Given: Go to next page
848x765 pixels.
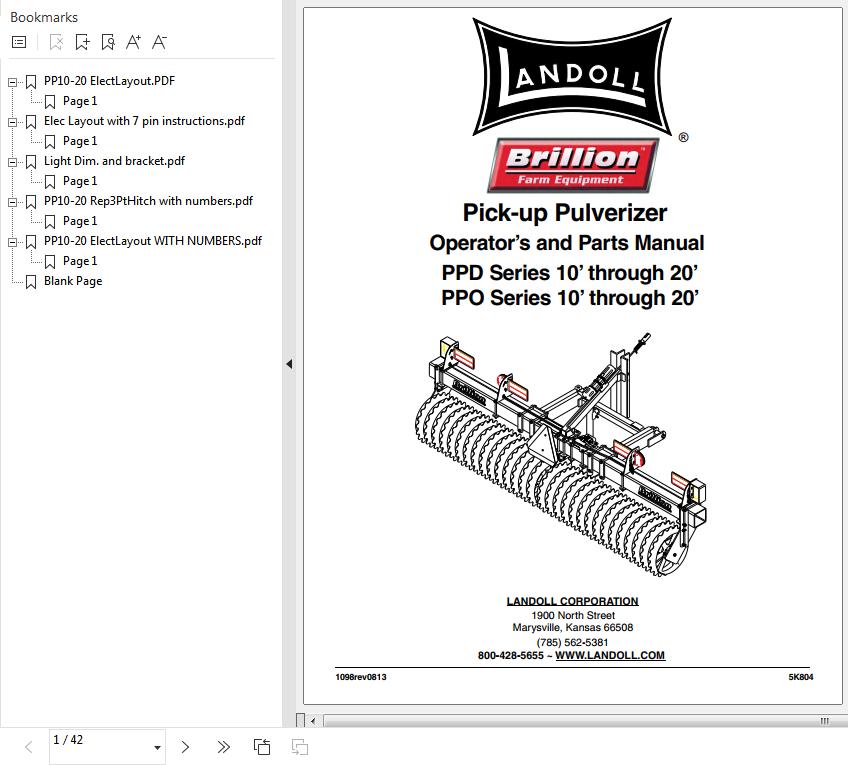Looking at the screenshot, I should (x=186, y=747).
